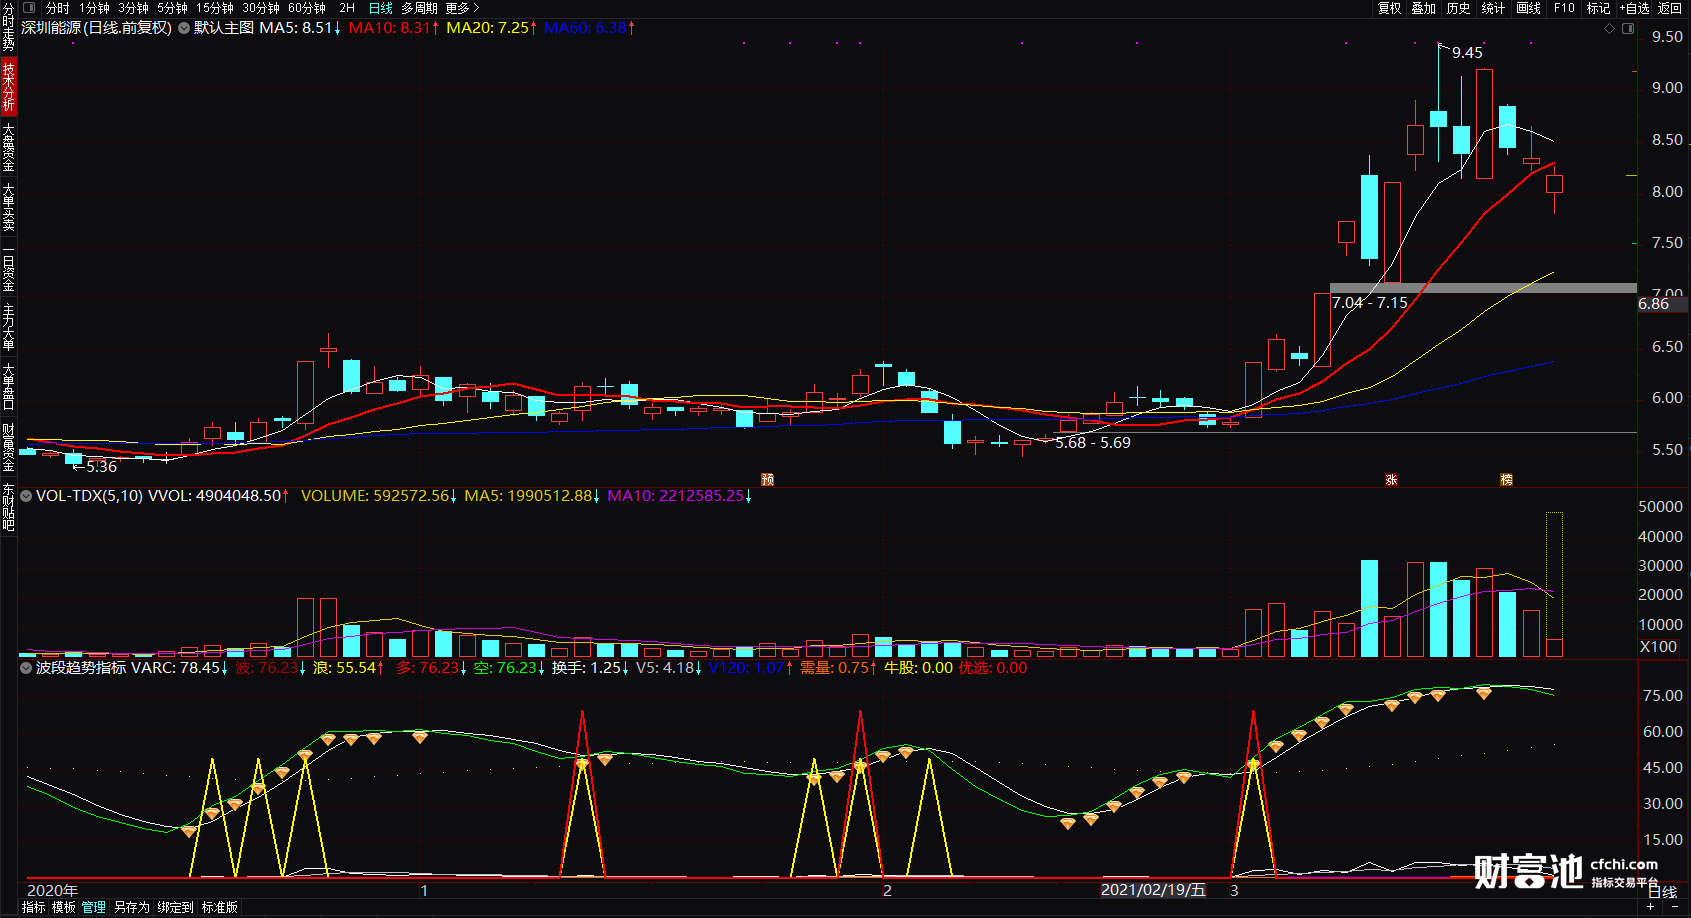This screenshot has width=1691, height=918.
Task: Click the dashed yellow latest volume bar
Action: click(x=1554, y=583)
